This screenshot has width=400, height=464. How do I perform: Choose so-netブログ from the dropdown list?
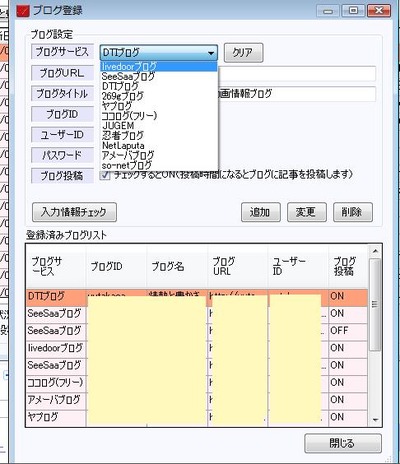click(159, 165)
